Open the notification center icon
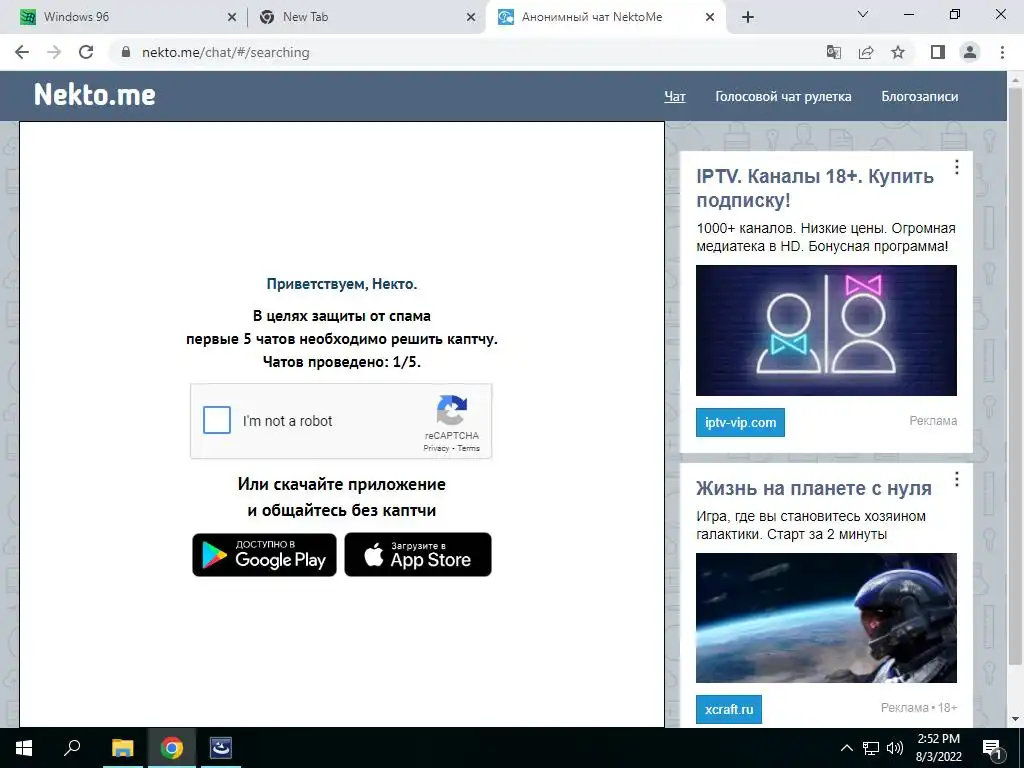Image resolution: width=1024 pixels, height=768 pixels. click(993, 748)
